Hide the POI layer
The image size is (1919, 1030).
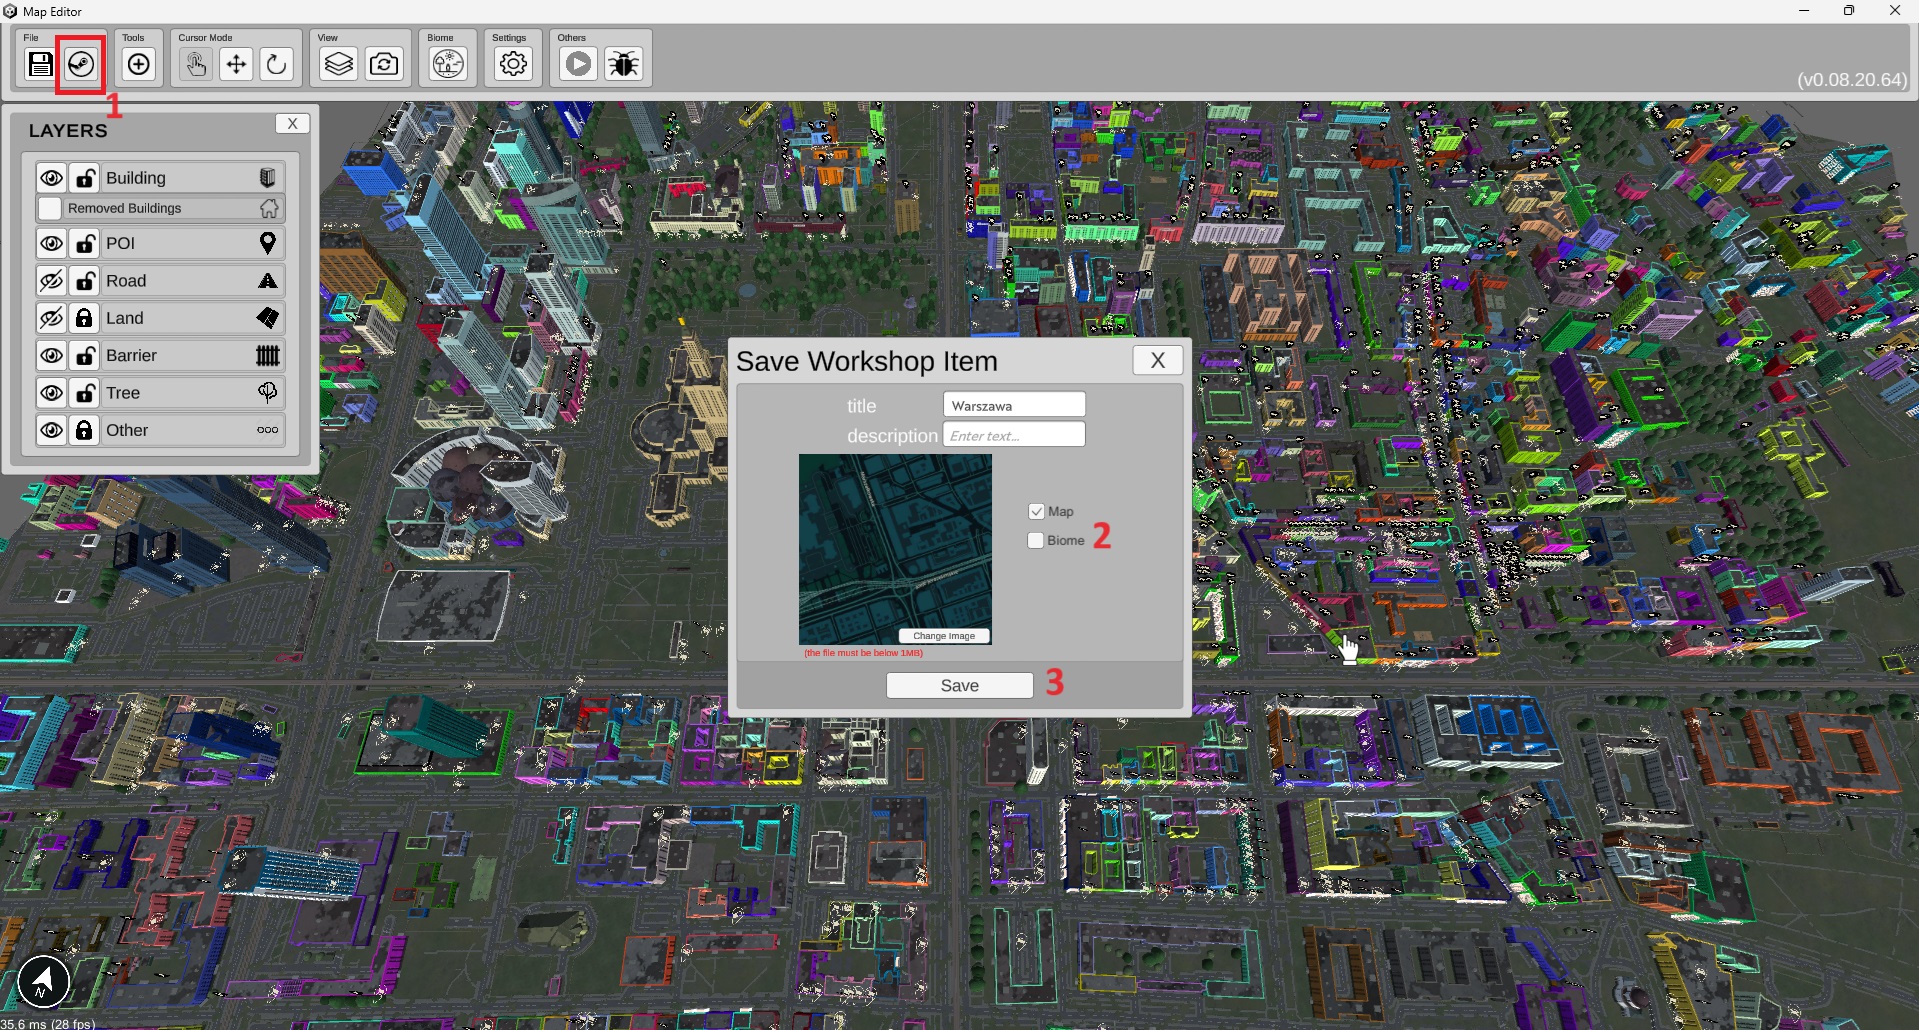51,243
